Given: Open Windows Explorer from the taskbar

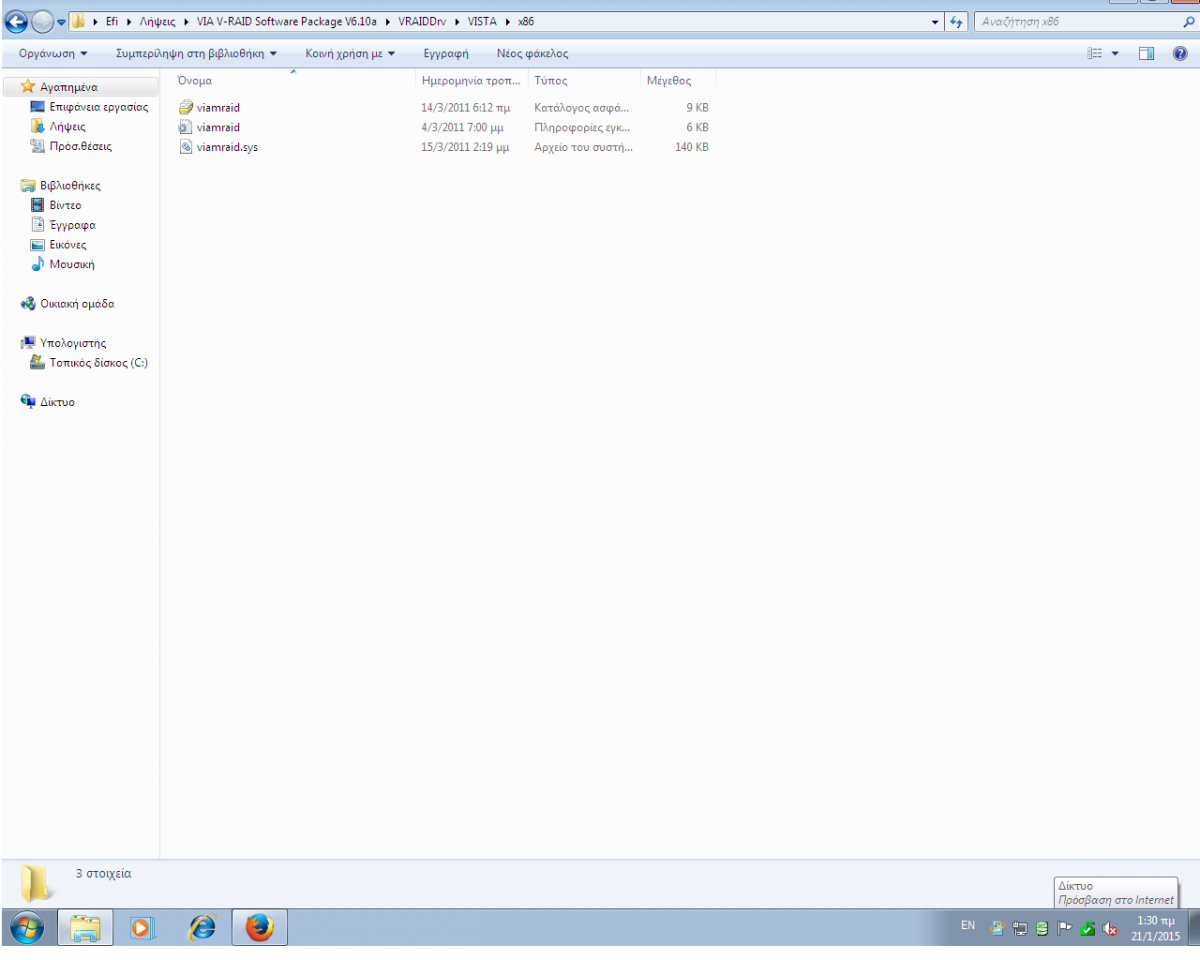Looking at the screenshot, I should pyautogui.click(x=86, y=928).
